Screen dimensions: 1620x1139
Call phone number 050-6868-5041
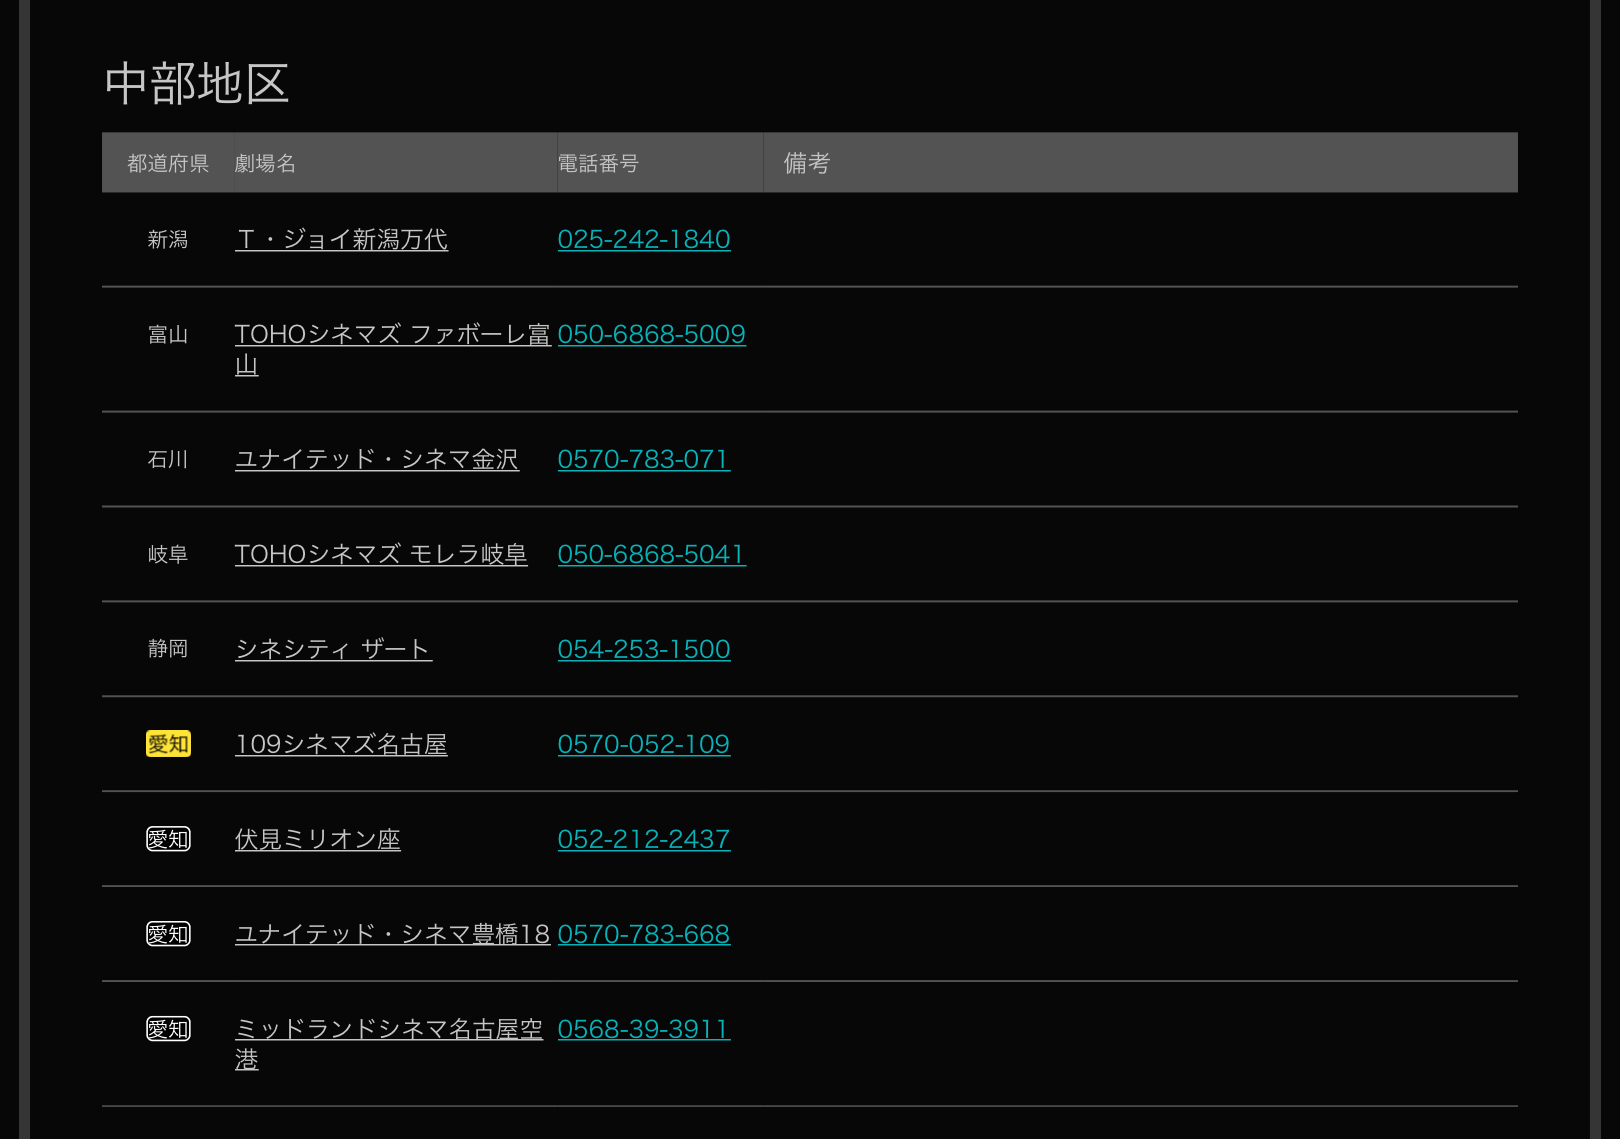652,555
